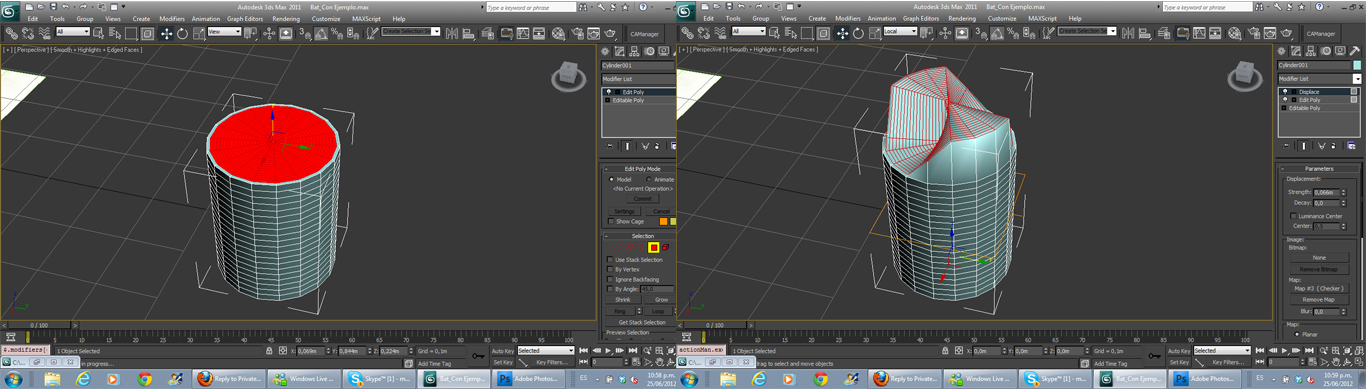Viewport: 1366px width, 389px height.
Task: Open Local coordinate system dropdown in right window
Action: coord(900,32)
